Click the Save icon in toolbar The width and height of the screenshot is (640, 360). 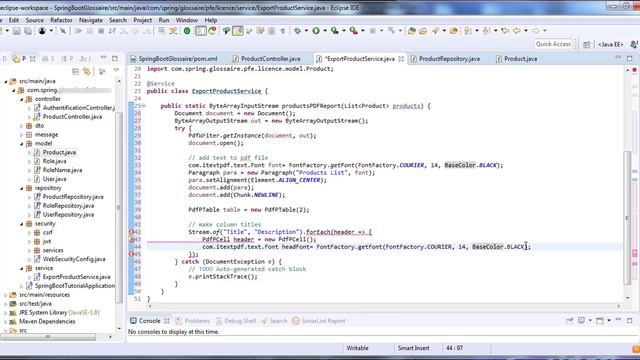[x=16, y=31]
